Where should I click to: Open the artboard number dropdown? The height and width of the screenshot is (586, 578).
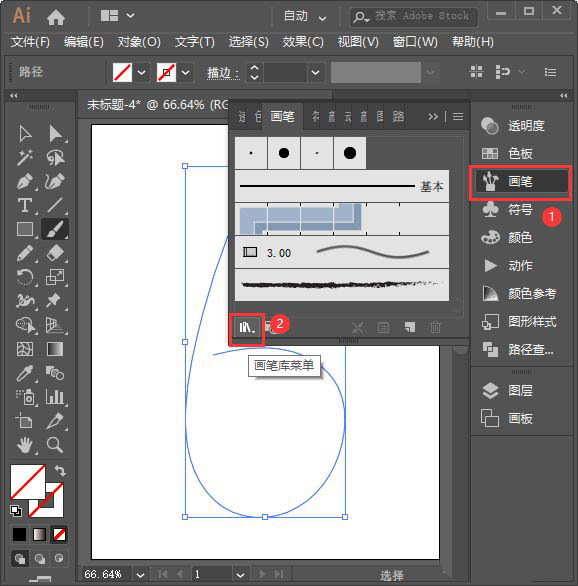click(241, 575)
